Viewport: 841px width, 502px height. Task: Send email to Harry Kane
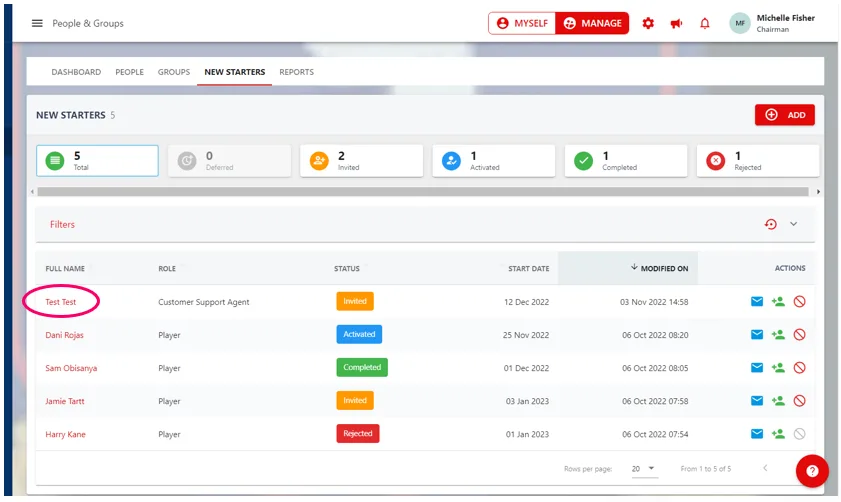(757, 433)
